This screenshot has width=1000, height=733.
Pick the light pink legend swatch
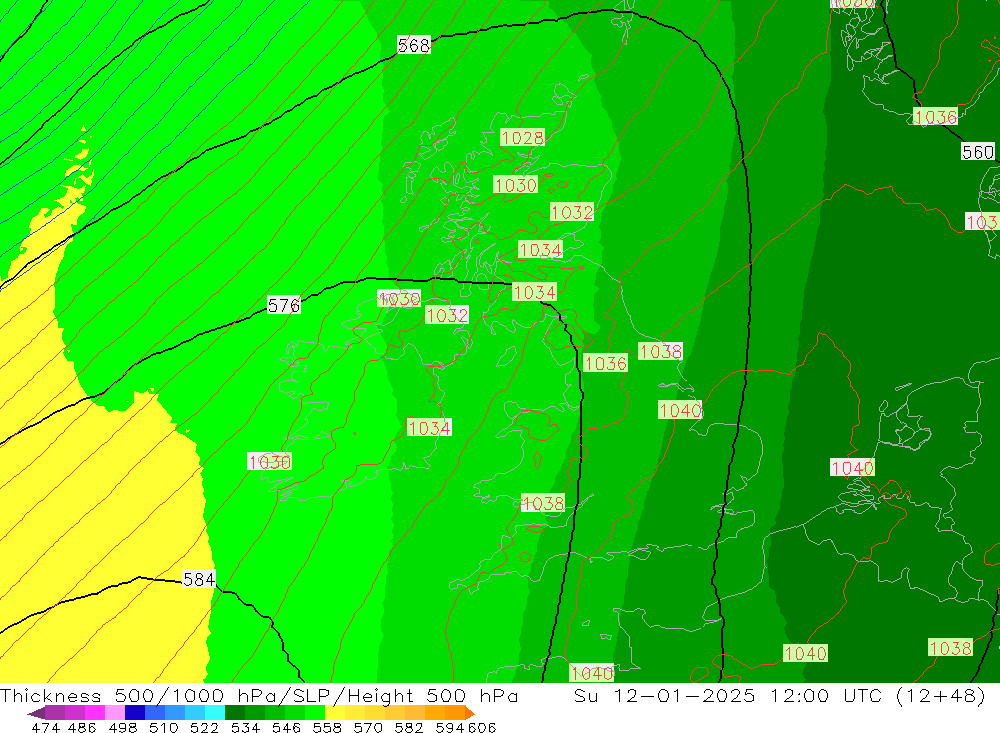(x=115, y=713)
